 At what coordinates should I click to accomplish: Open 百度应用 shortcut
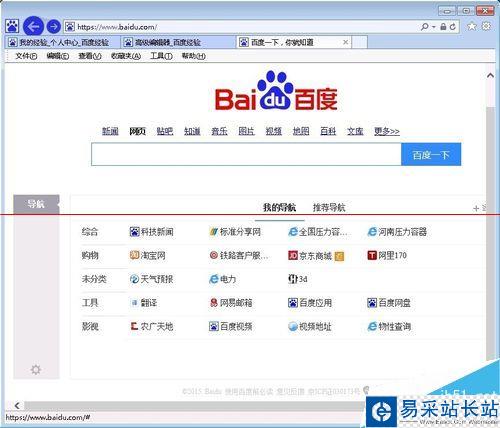click(310, 303)
